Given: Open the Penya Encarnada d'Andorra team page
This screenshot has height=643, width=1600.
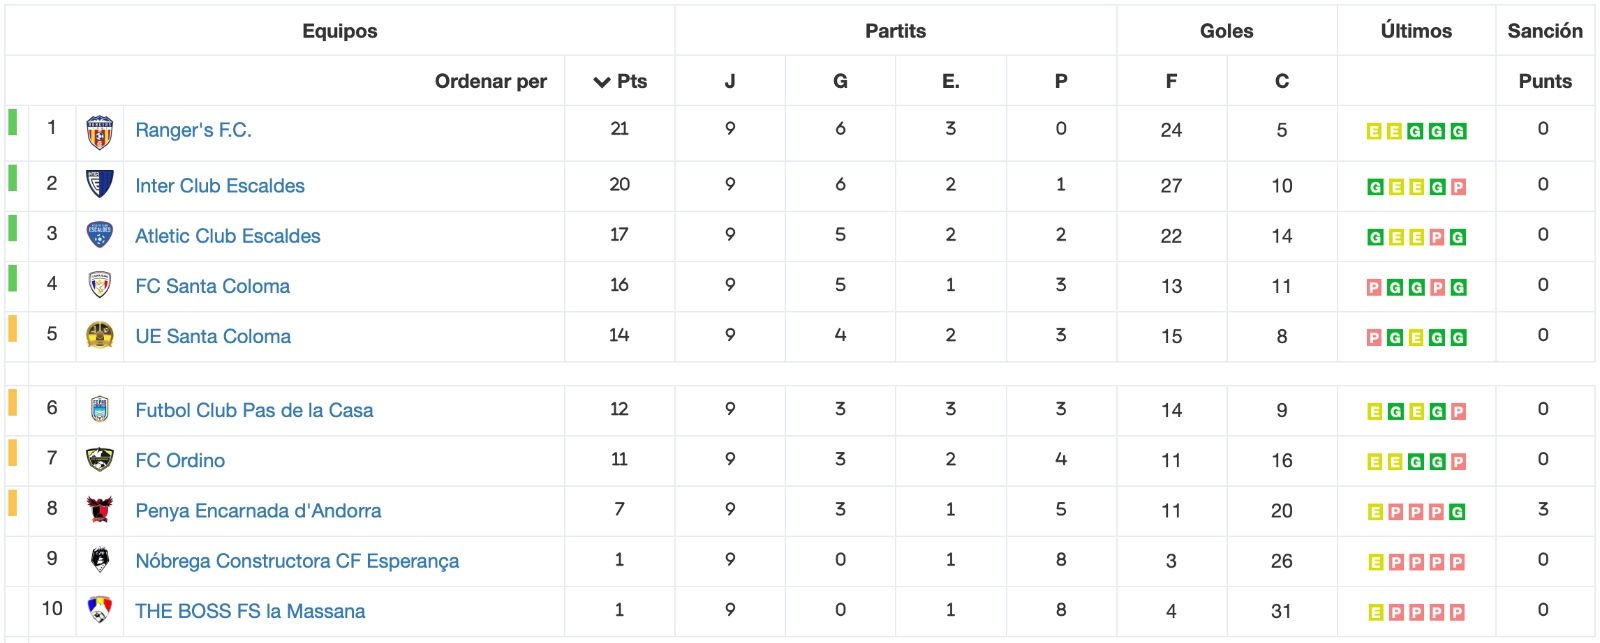Looking at the screenshot, I should (258, 510).
